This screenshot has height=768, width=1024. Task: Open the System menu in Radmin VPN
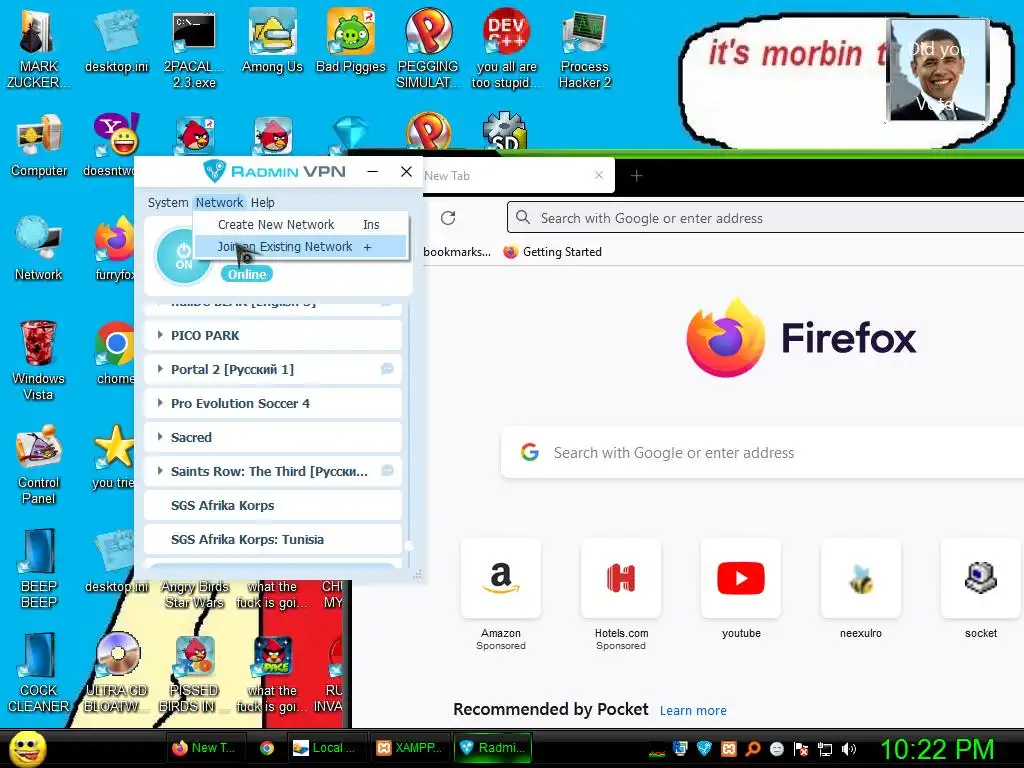[168, 202]
